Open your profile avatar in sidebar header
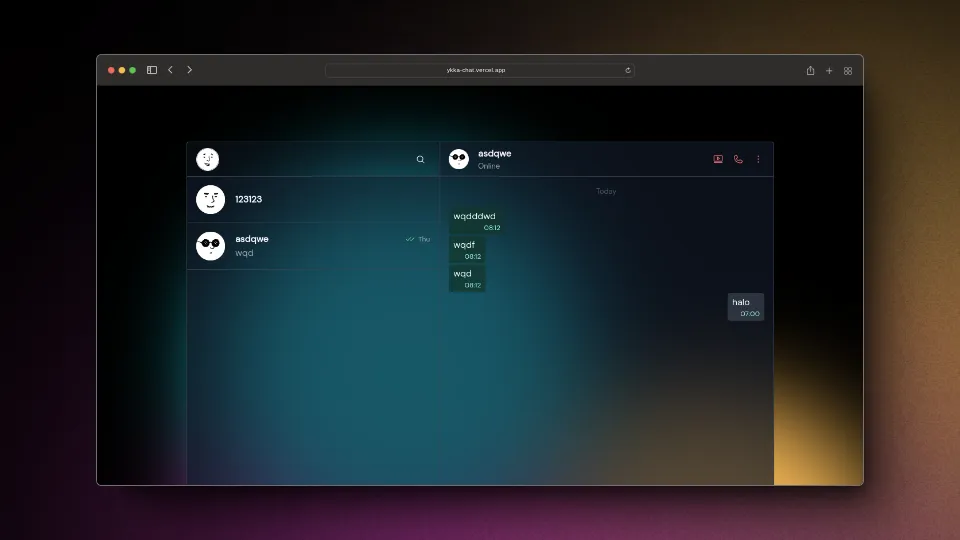The height and width of the screenshot is (540, 960). [x=208, y=159]
